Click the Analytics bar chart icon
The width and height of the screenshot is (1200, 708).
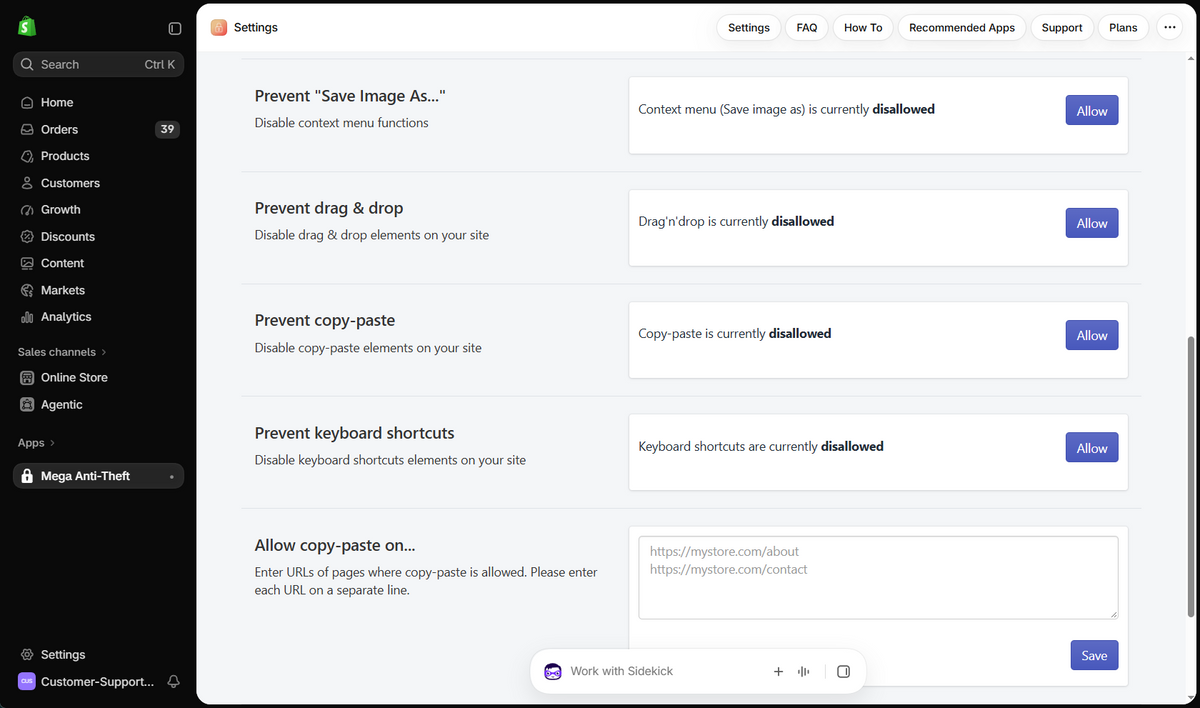pos(27,317)
